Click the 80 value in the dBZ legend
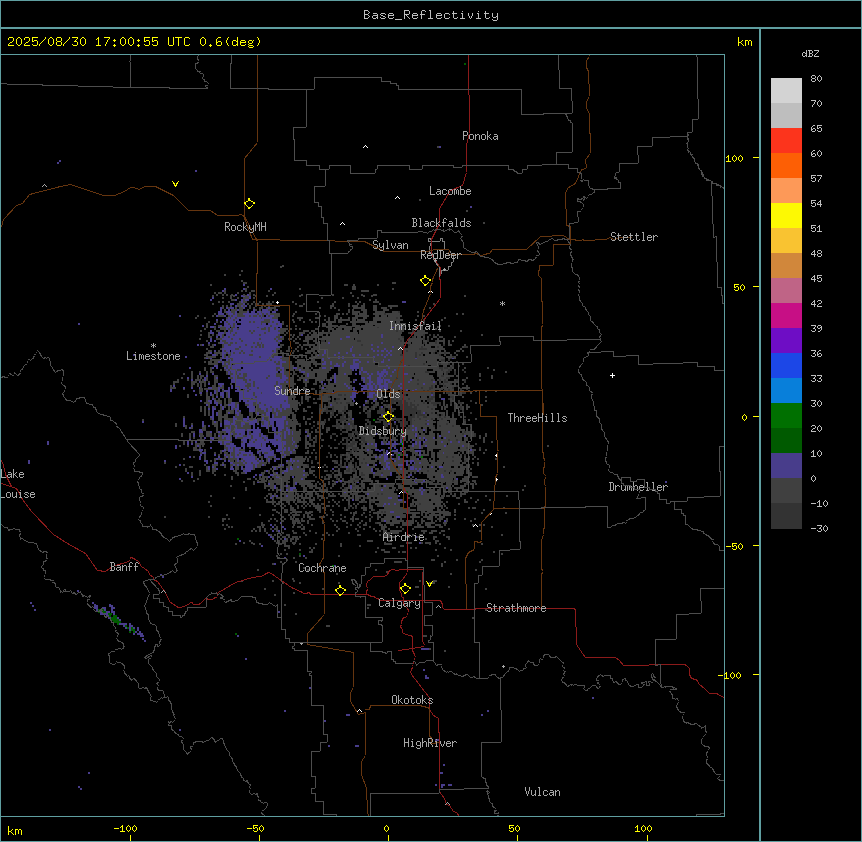The image size is (862, 842). pyautogui.click(x=816, y=79)
